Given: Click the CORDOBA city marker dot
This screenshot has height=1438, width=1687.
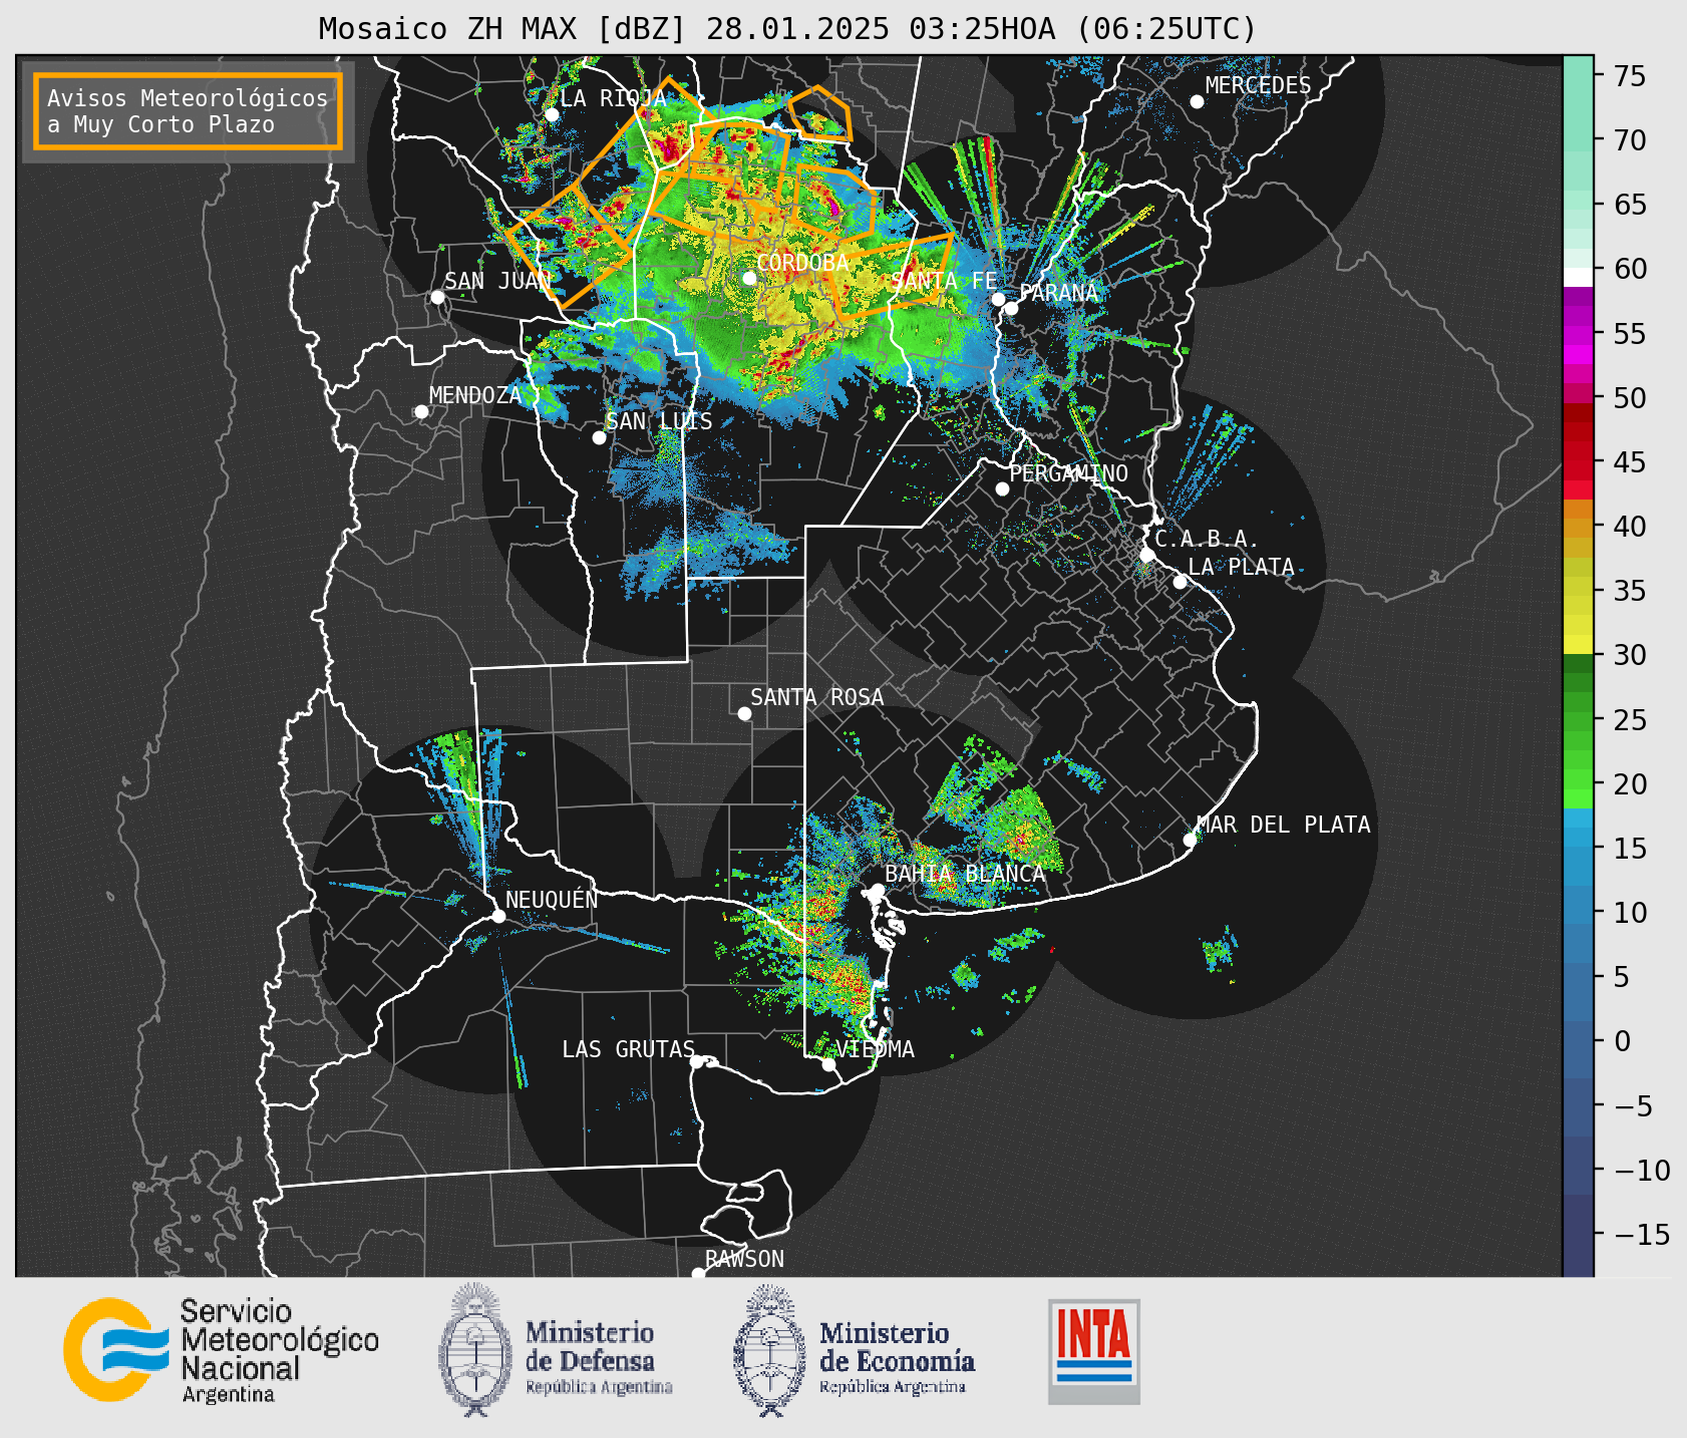Looking at the screenshot, I should click(x=749, y=278).
